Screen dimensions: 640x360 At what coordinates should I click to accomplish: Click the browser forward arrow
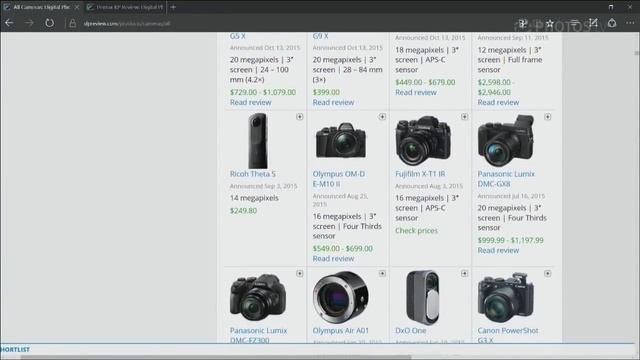(x=29, y=23)
